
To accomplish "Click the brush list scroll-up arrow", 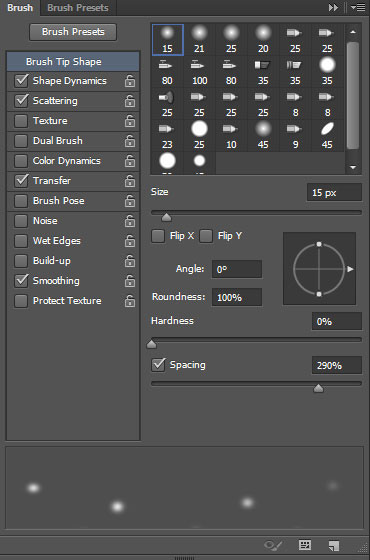I will [353, 32].
